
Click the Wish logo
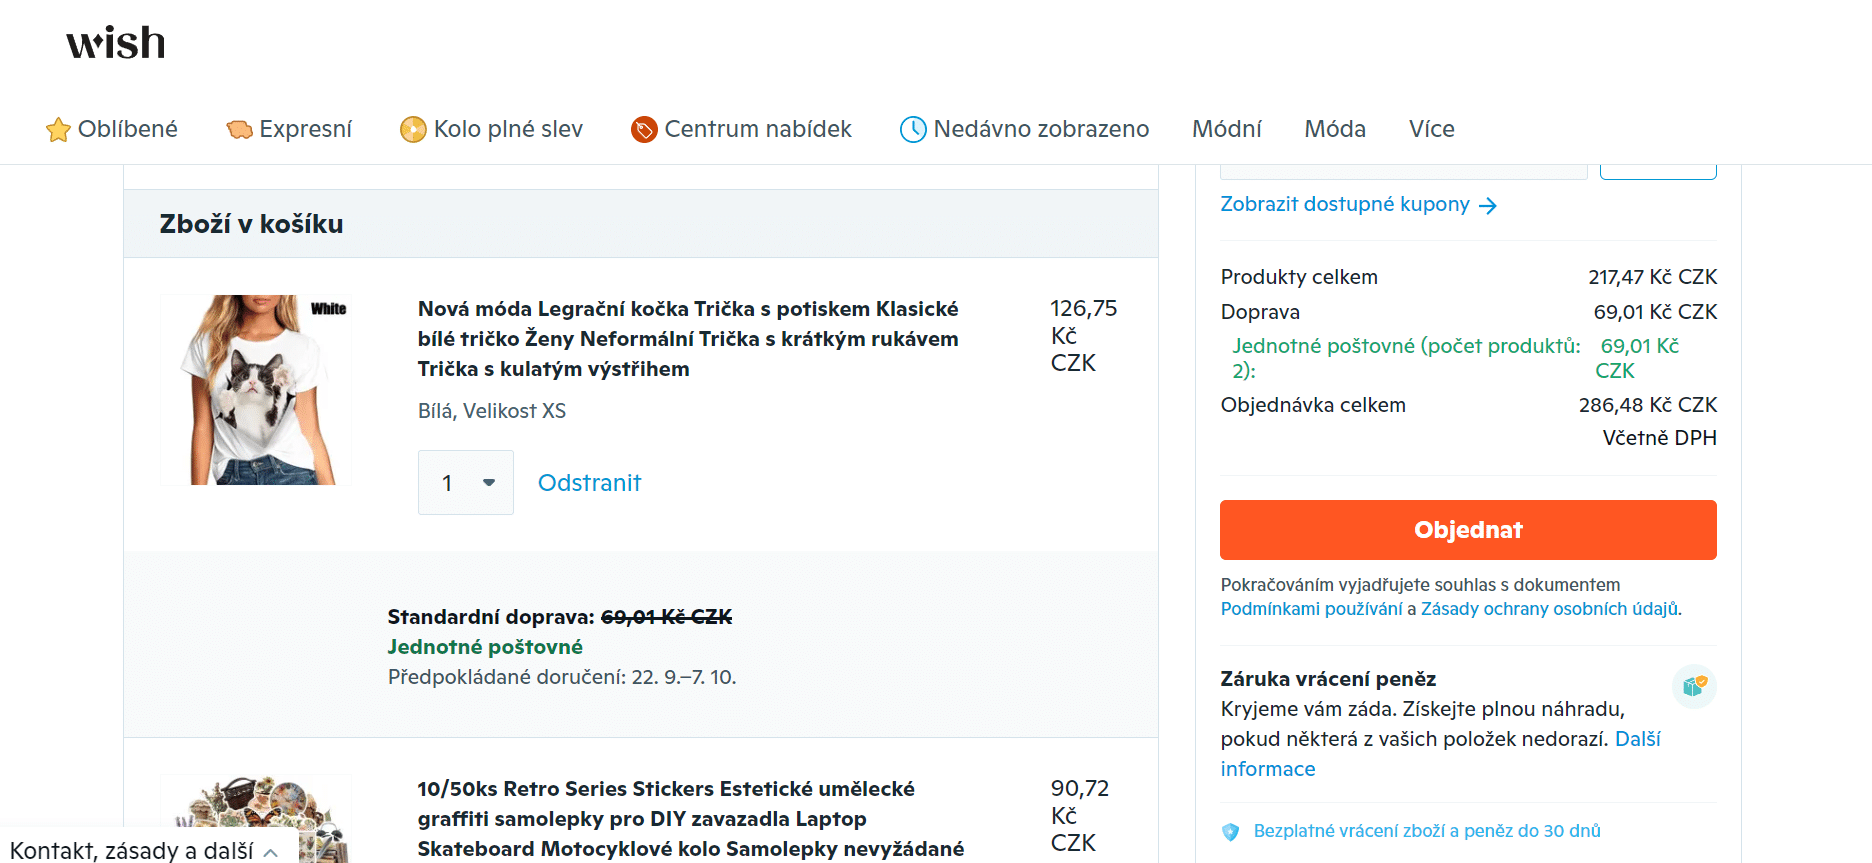tap(115, 43)
